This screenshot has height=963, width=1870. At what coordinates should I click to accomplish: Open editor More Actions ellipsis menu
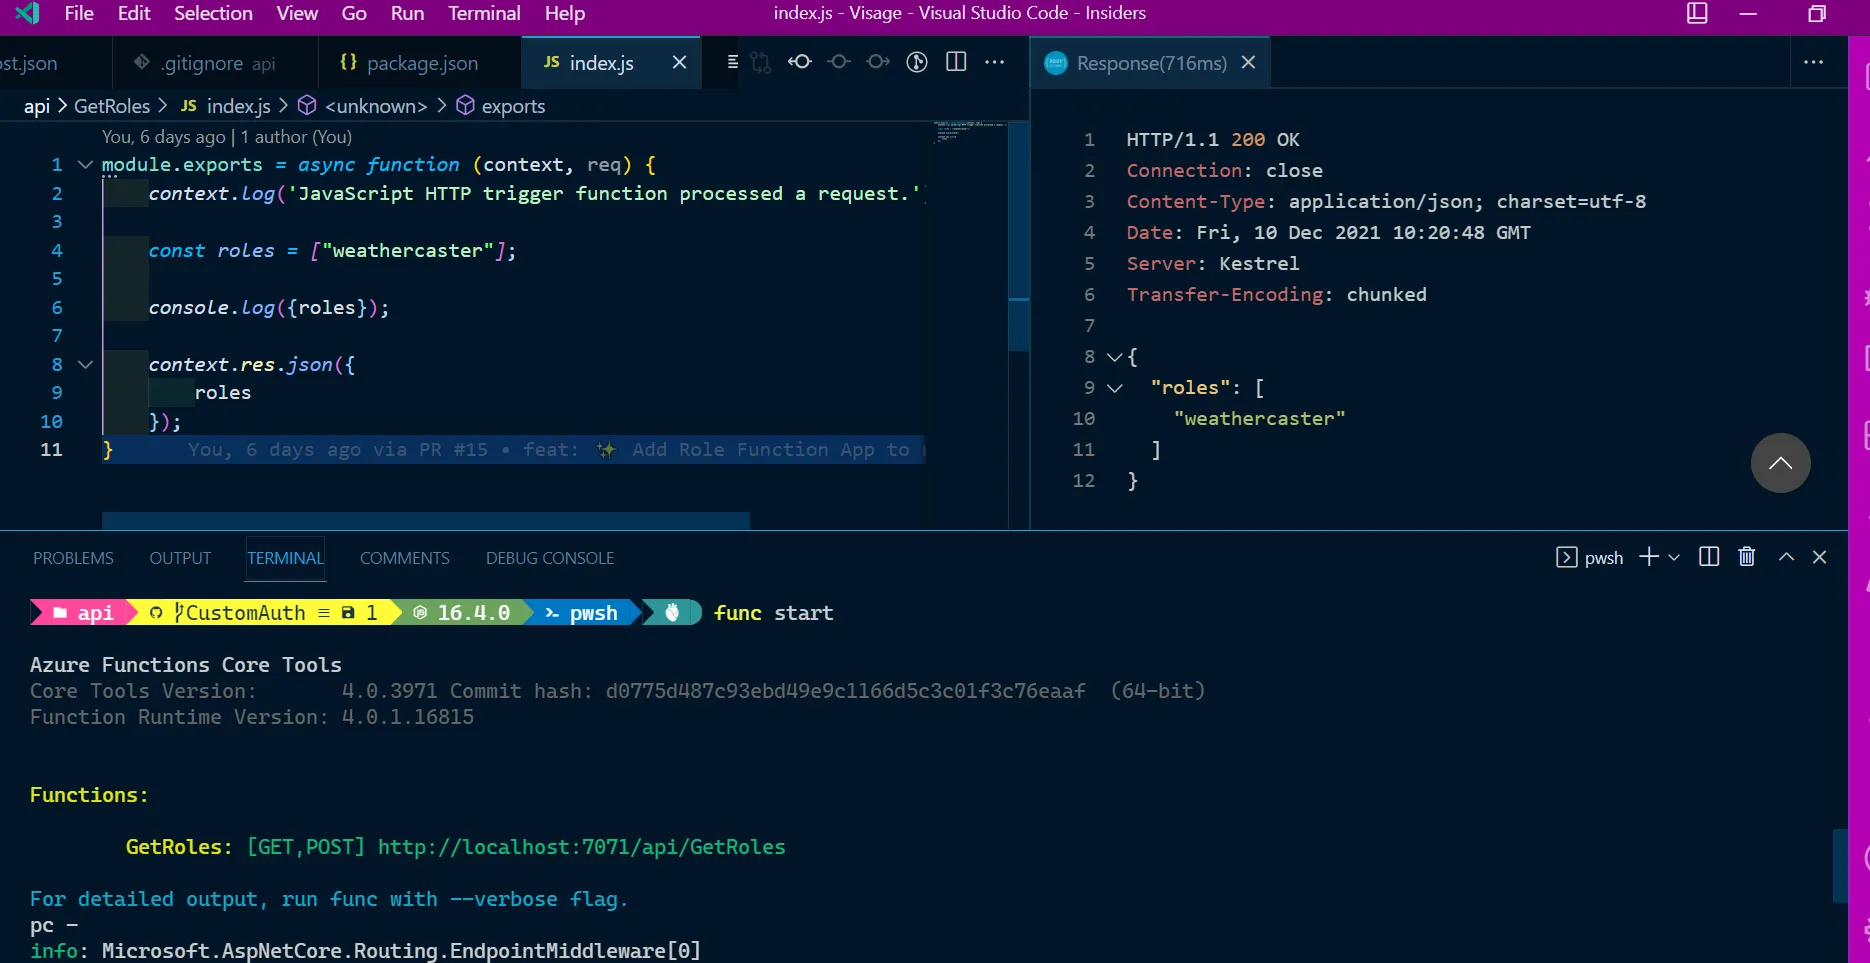(994, 62)
